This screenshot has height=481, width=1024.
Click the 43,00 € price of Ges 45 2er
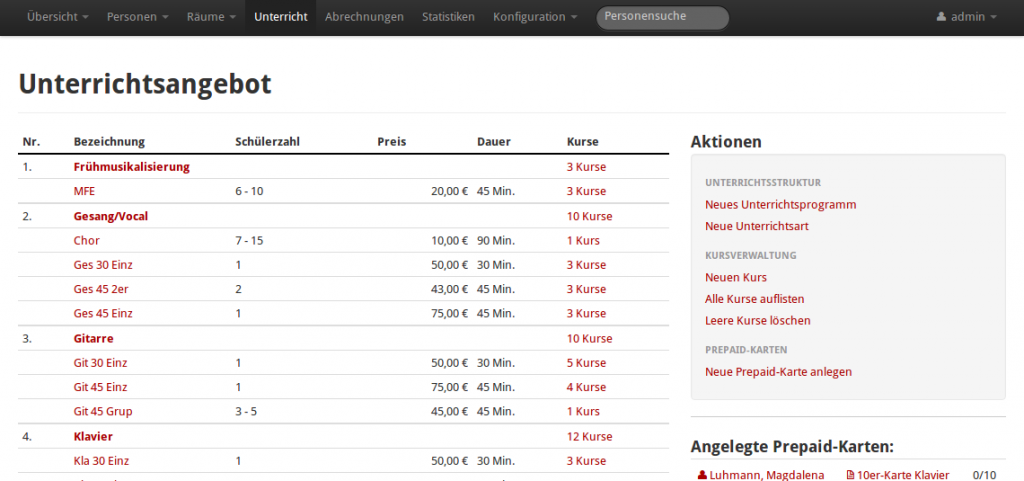coord(449,289)
